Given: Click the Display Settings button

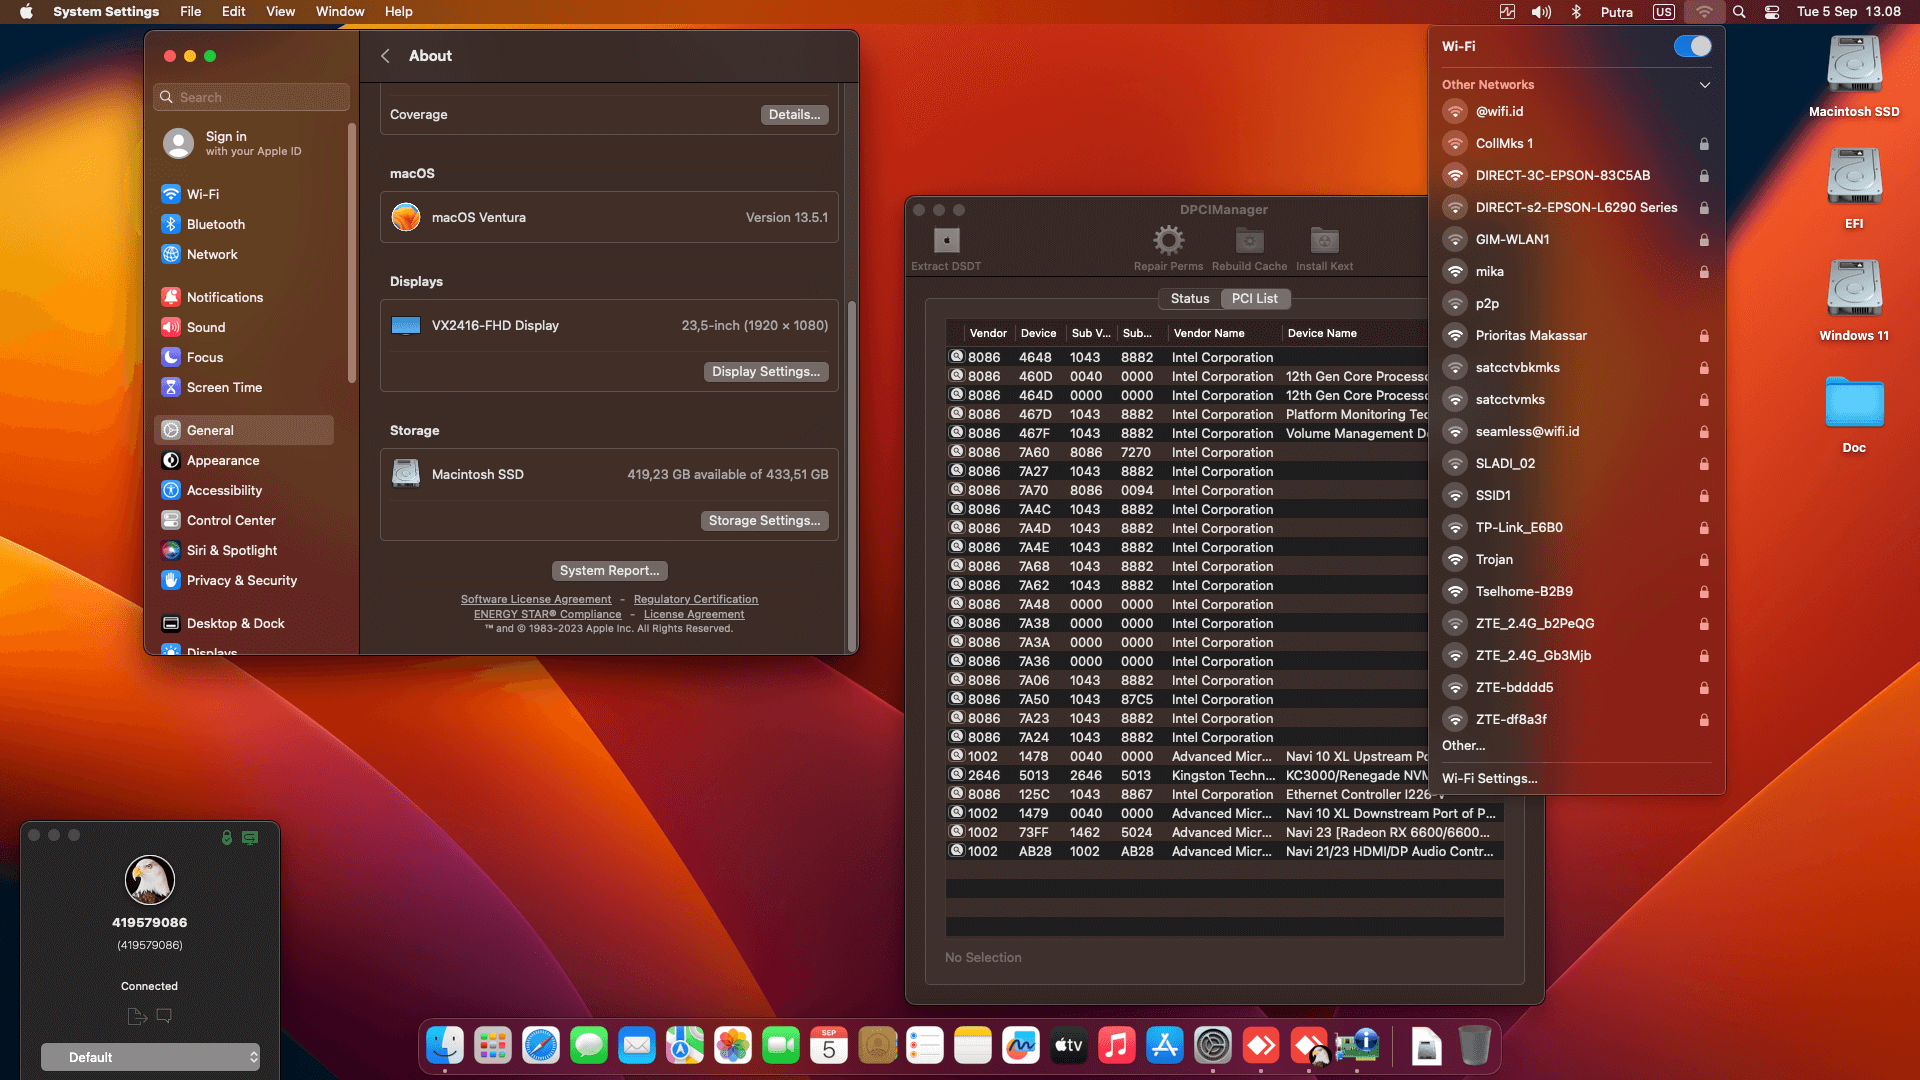Looking at the screenshot, I should pyautogui.click(x=765, y=371).
